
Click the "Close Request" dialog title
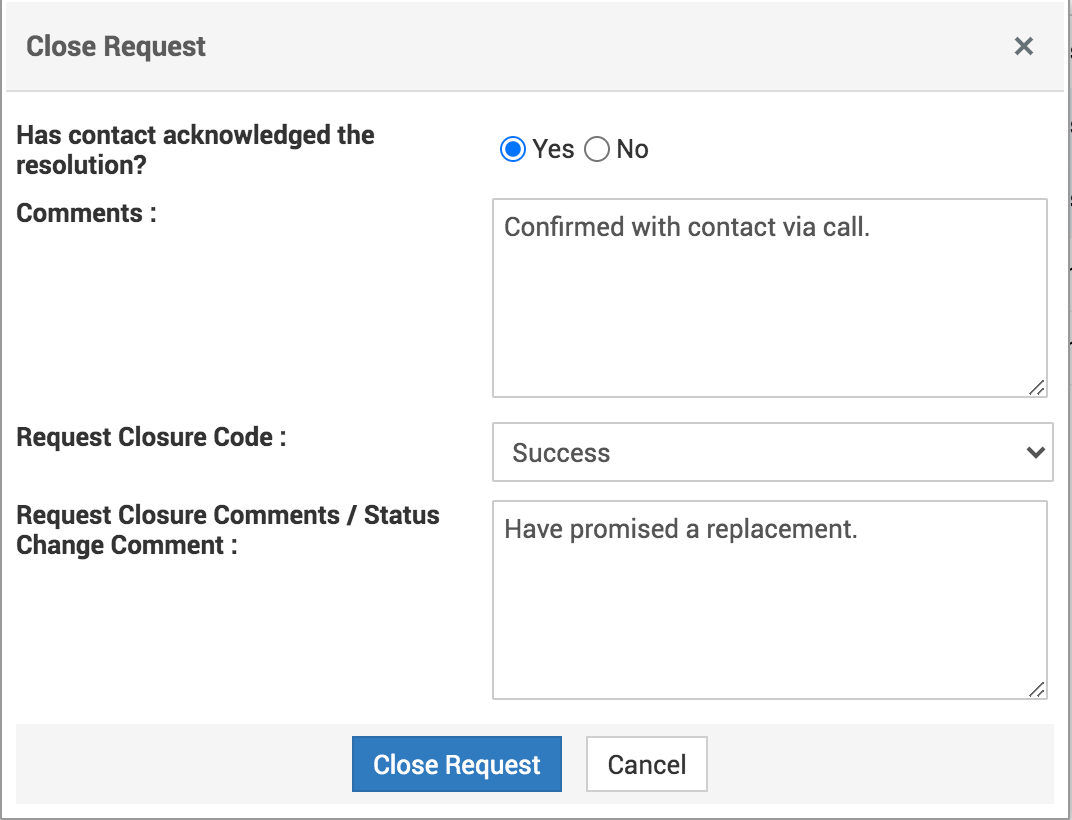(x=116, y=46)
